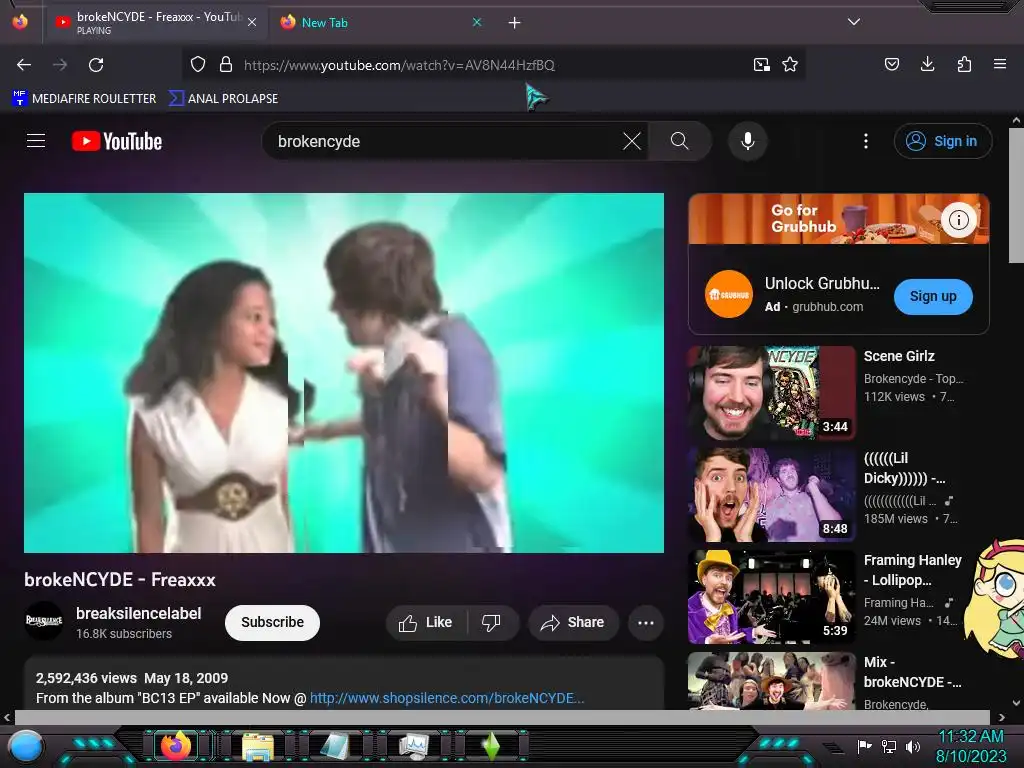Go to the YouTube home logo
1024x768 pixels.
click(117, 141)
